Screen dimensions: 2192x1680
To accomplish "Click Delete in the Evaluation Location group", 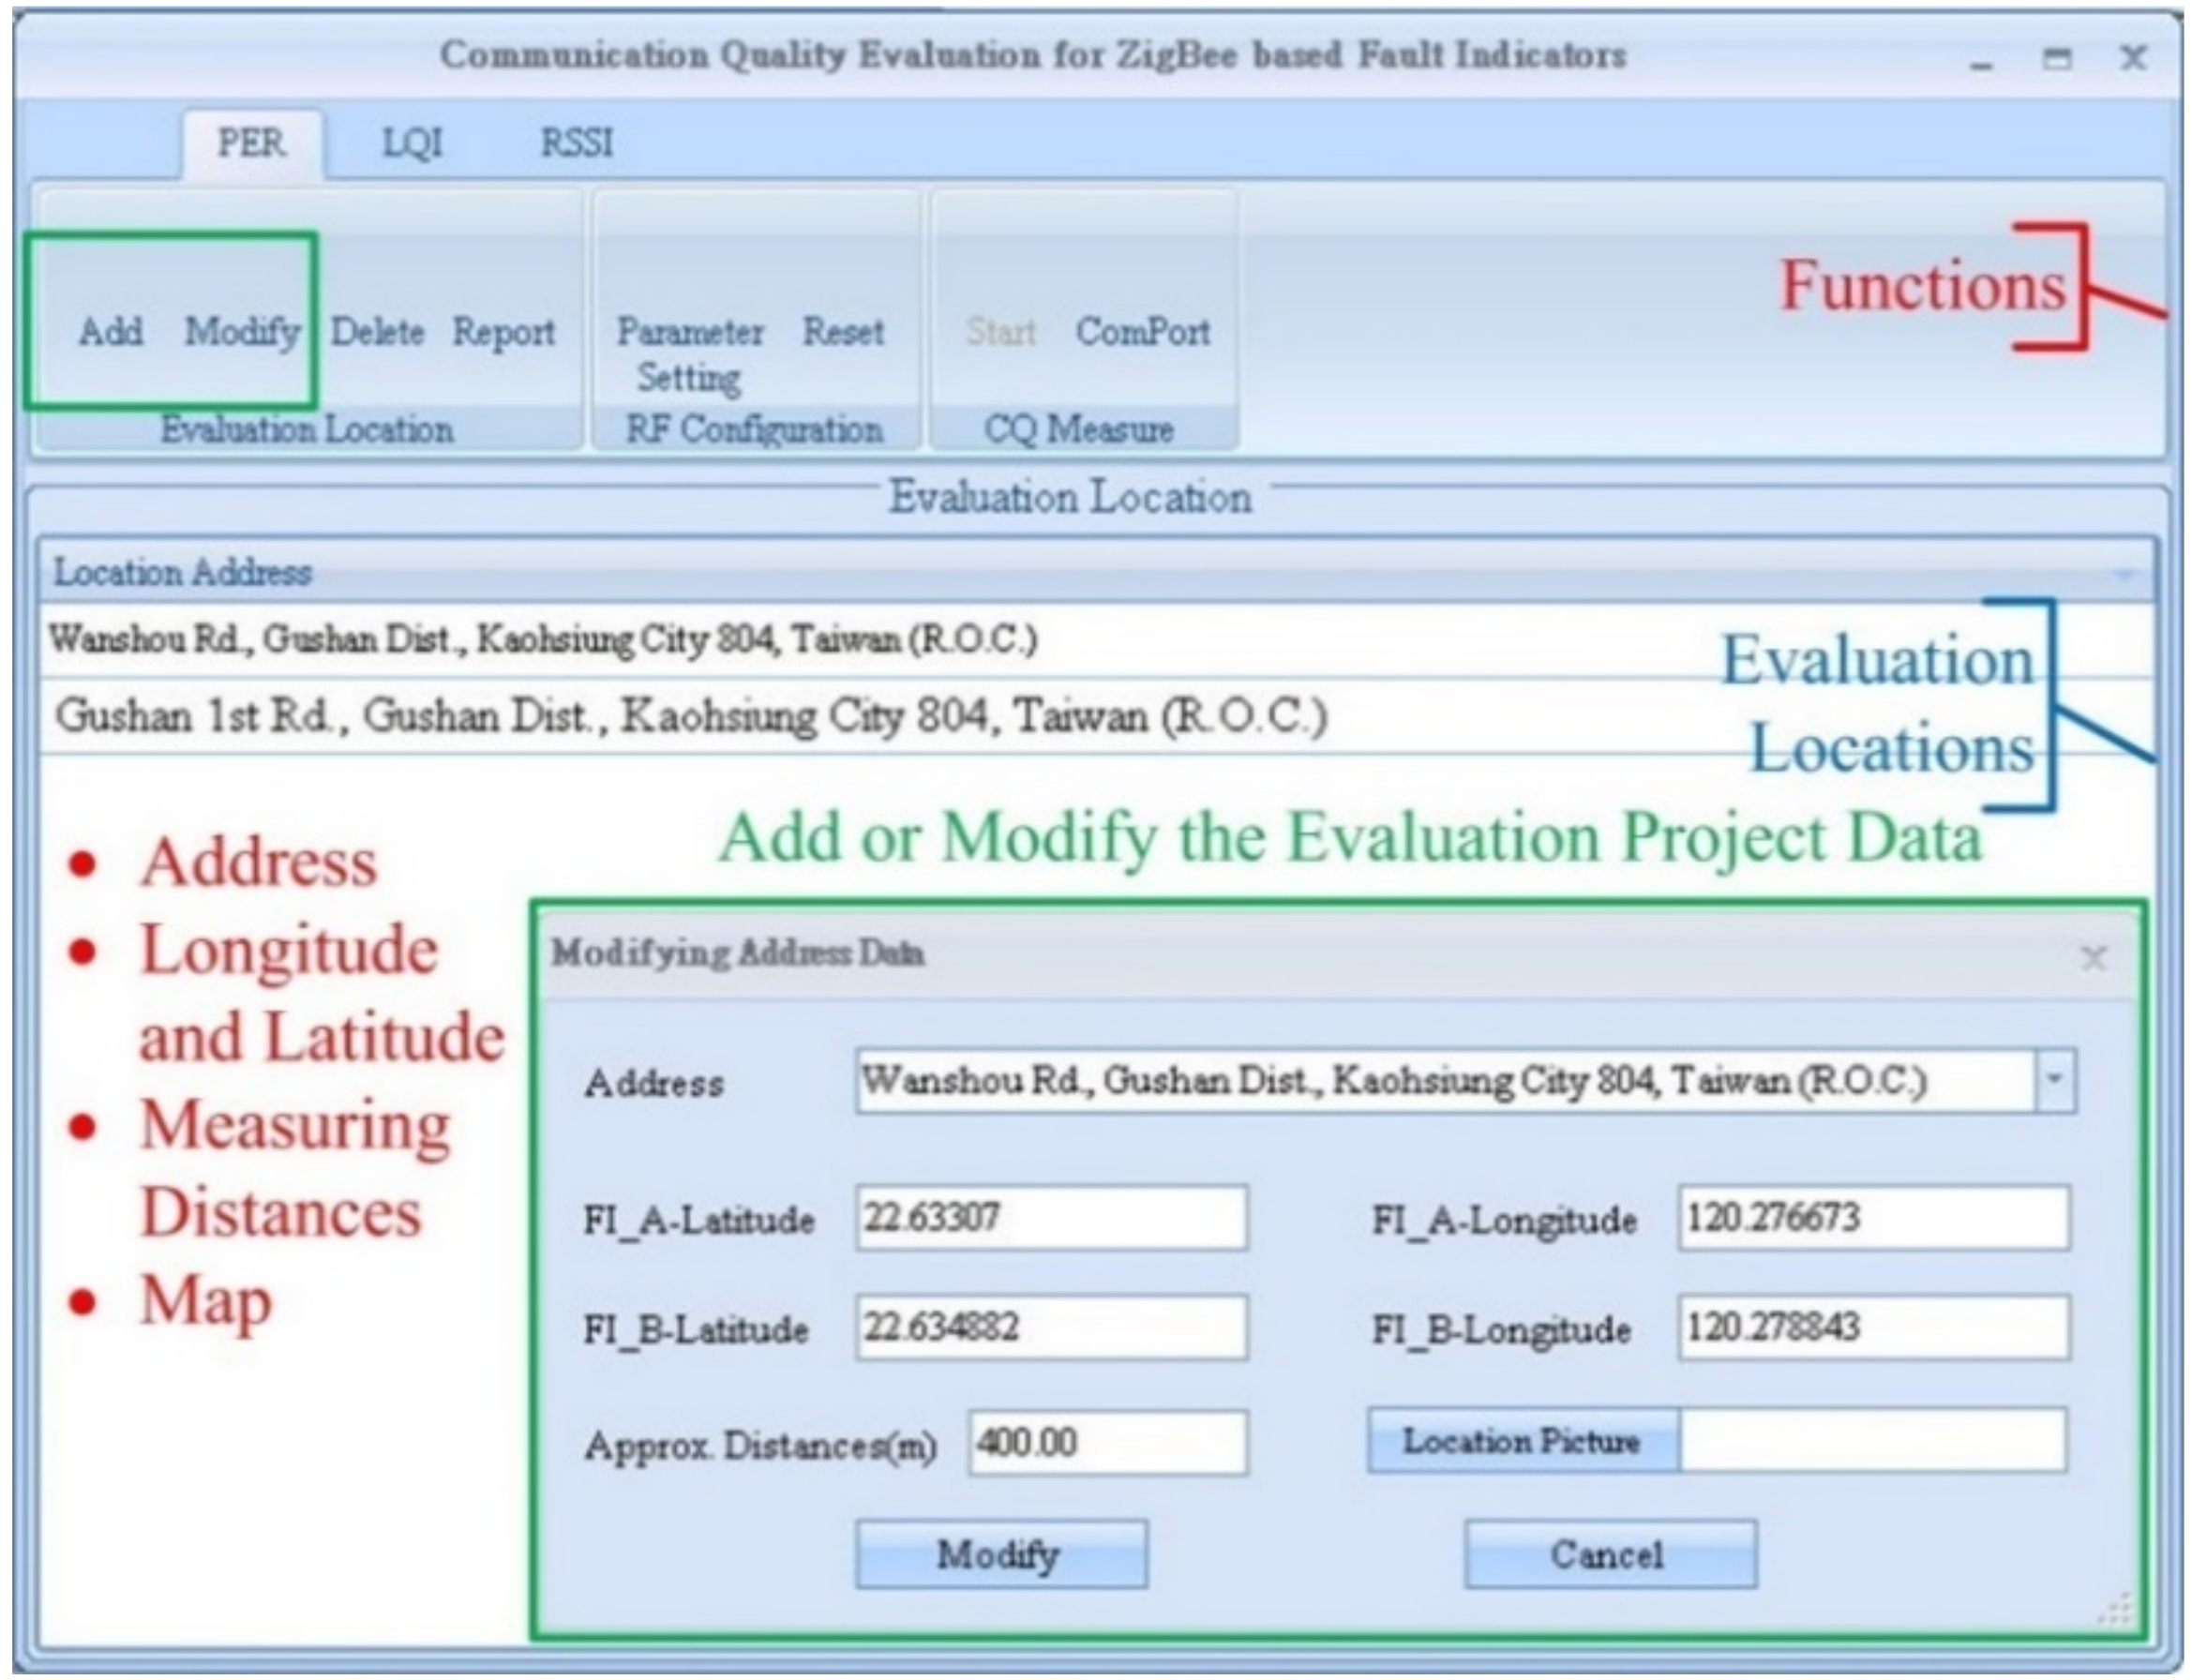I will tap(377, 331).
